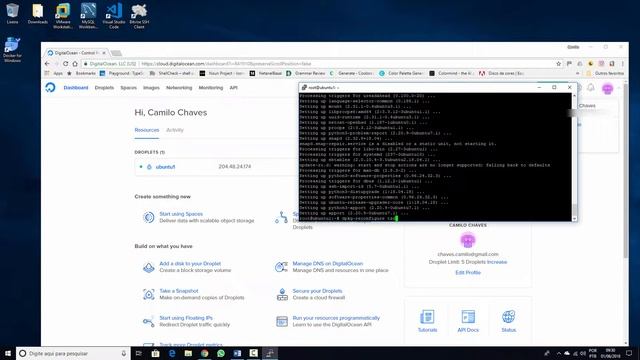Click the DigitalOcean logo in navbar
This screenshot has width=640, height=360.
(50, 87)
